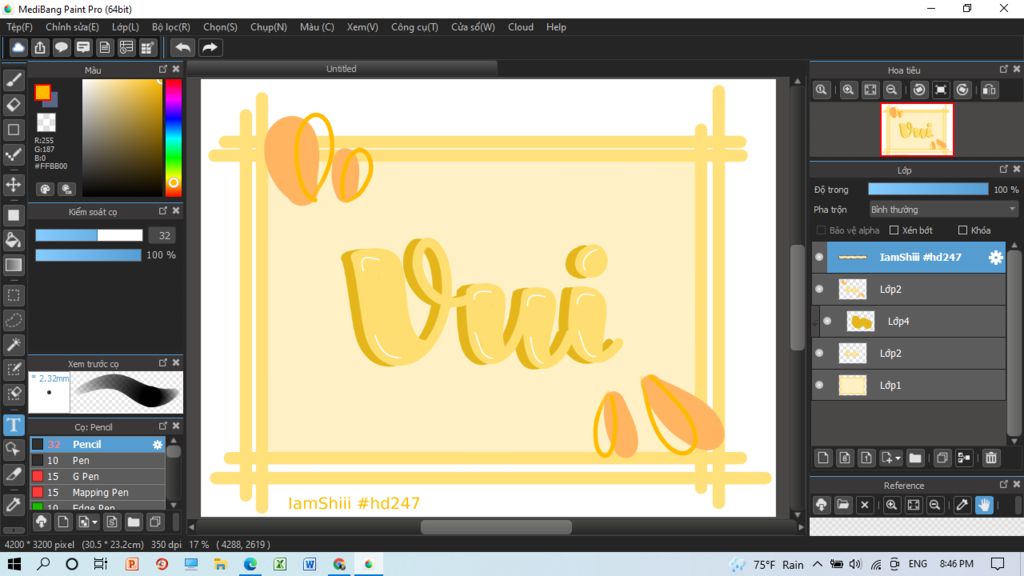Expand add-brush dropdown arrow in brush panel
This screenshot has width=1024, height=576.
95,522
